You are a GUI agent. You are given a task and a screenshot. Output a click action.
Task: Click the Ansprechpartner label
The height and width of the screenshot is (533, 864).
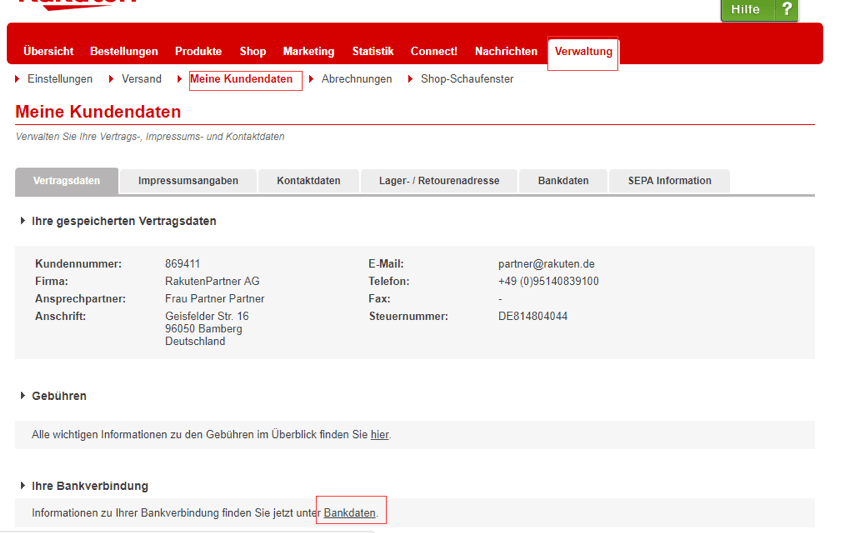tap(80, 299)
